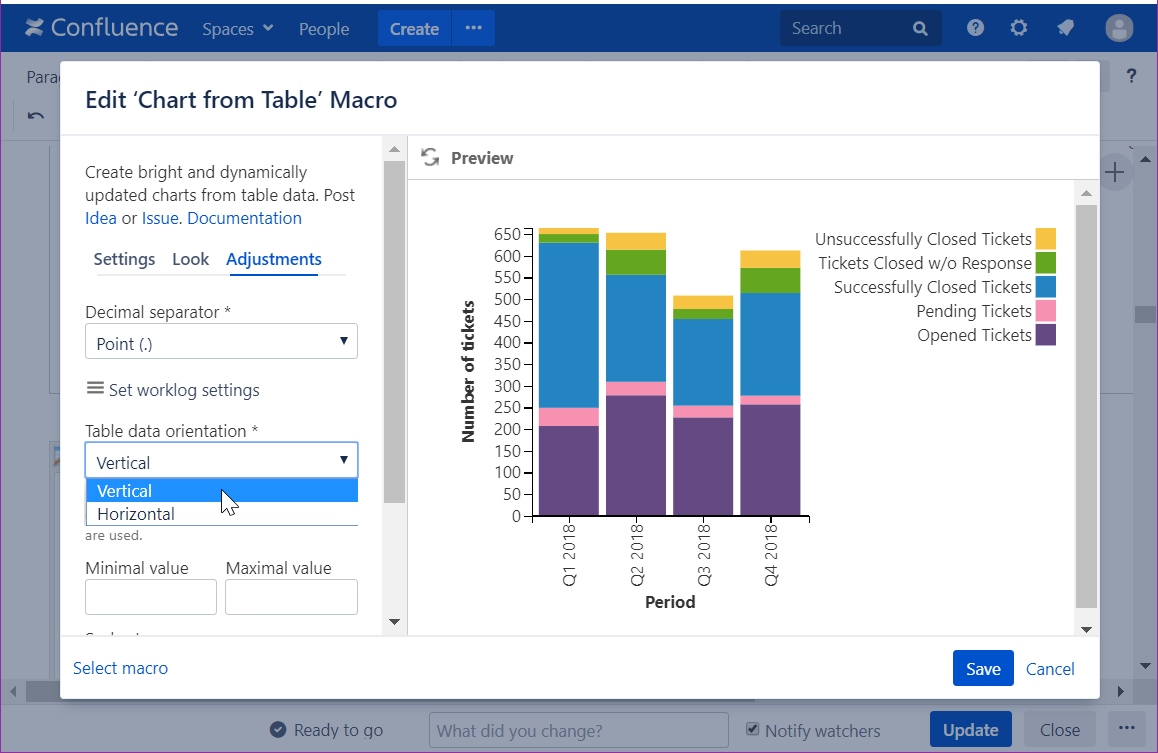Screen dimensions: 1158x753
Task: Switch to the Look tab
Action: [x=190, y=259]
